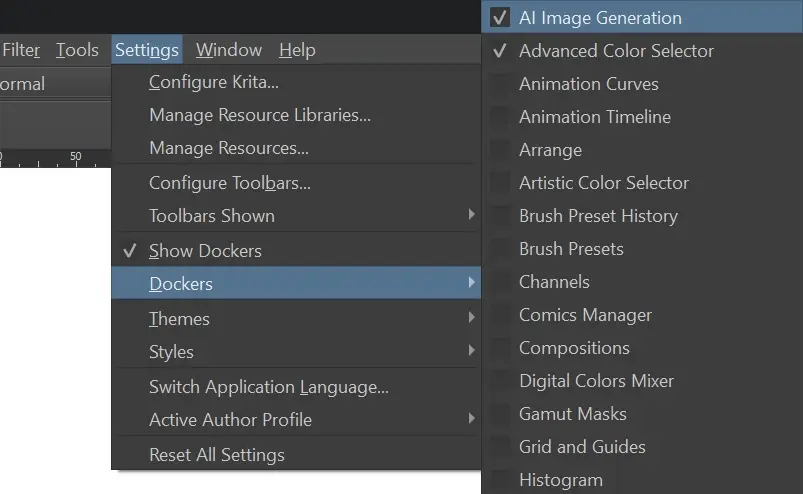Open Manage Resource Libraries…
The height and width of the screenshot is (494, 803).
pos(296,115)
